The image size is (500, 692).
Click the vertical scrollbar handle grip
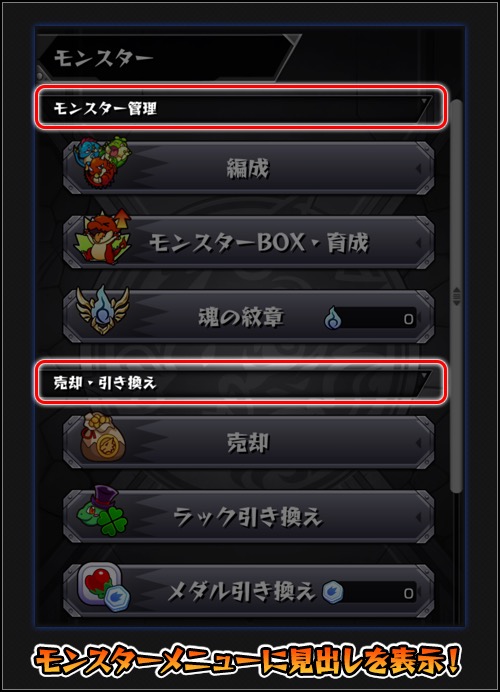coord(457,296)
